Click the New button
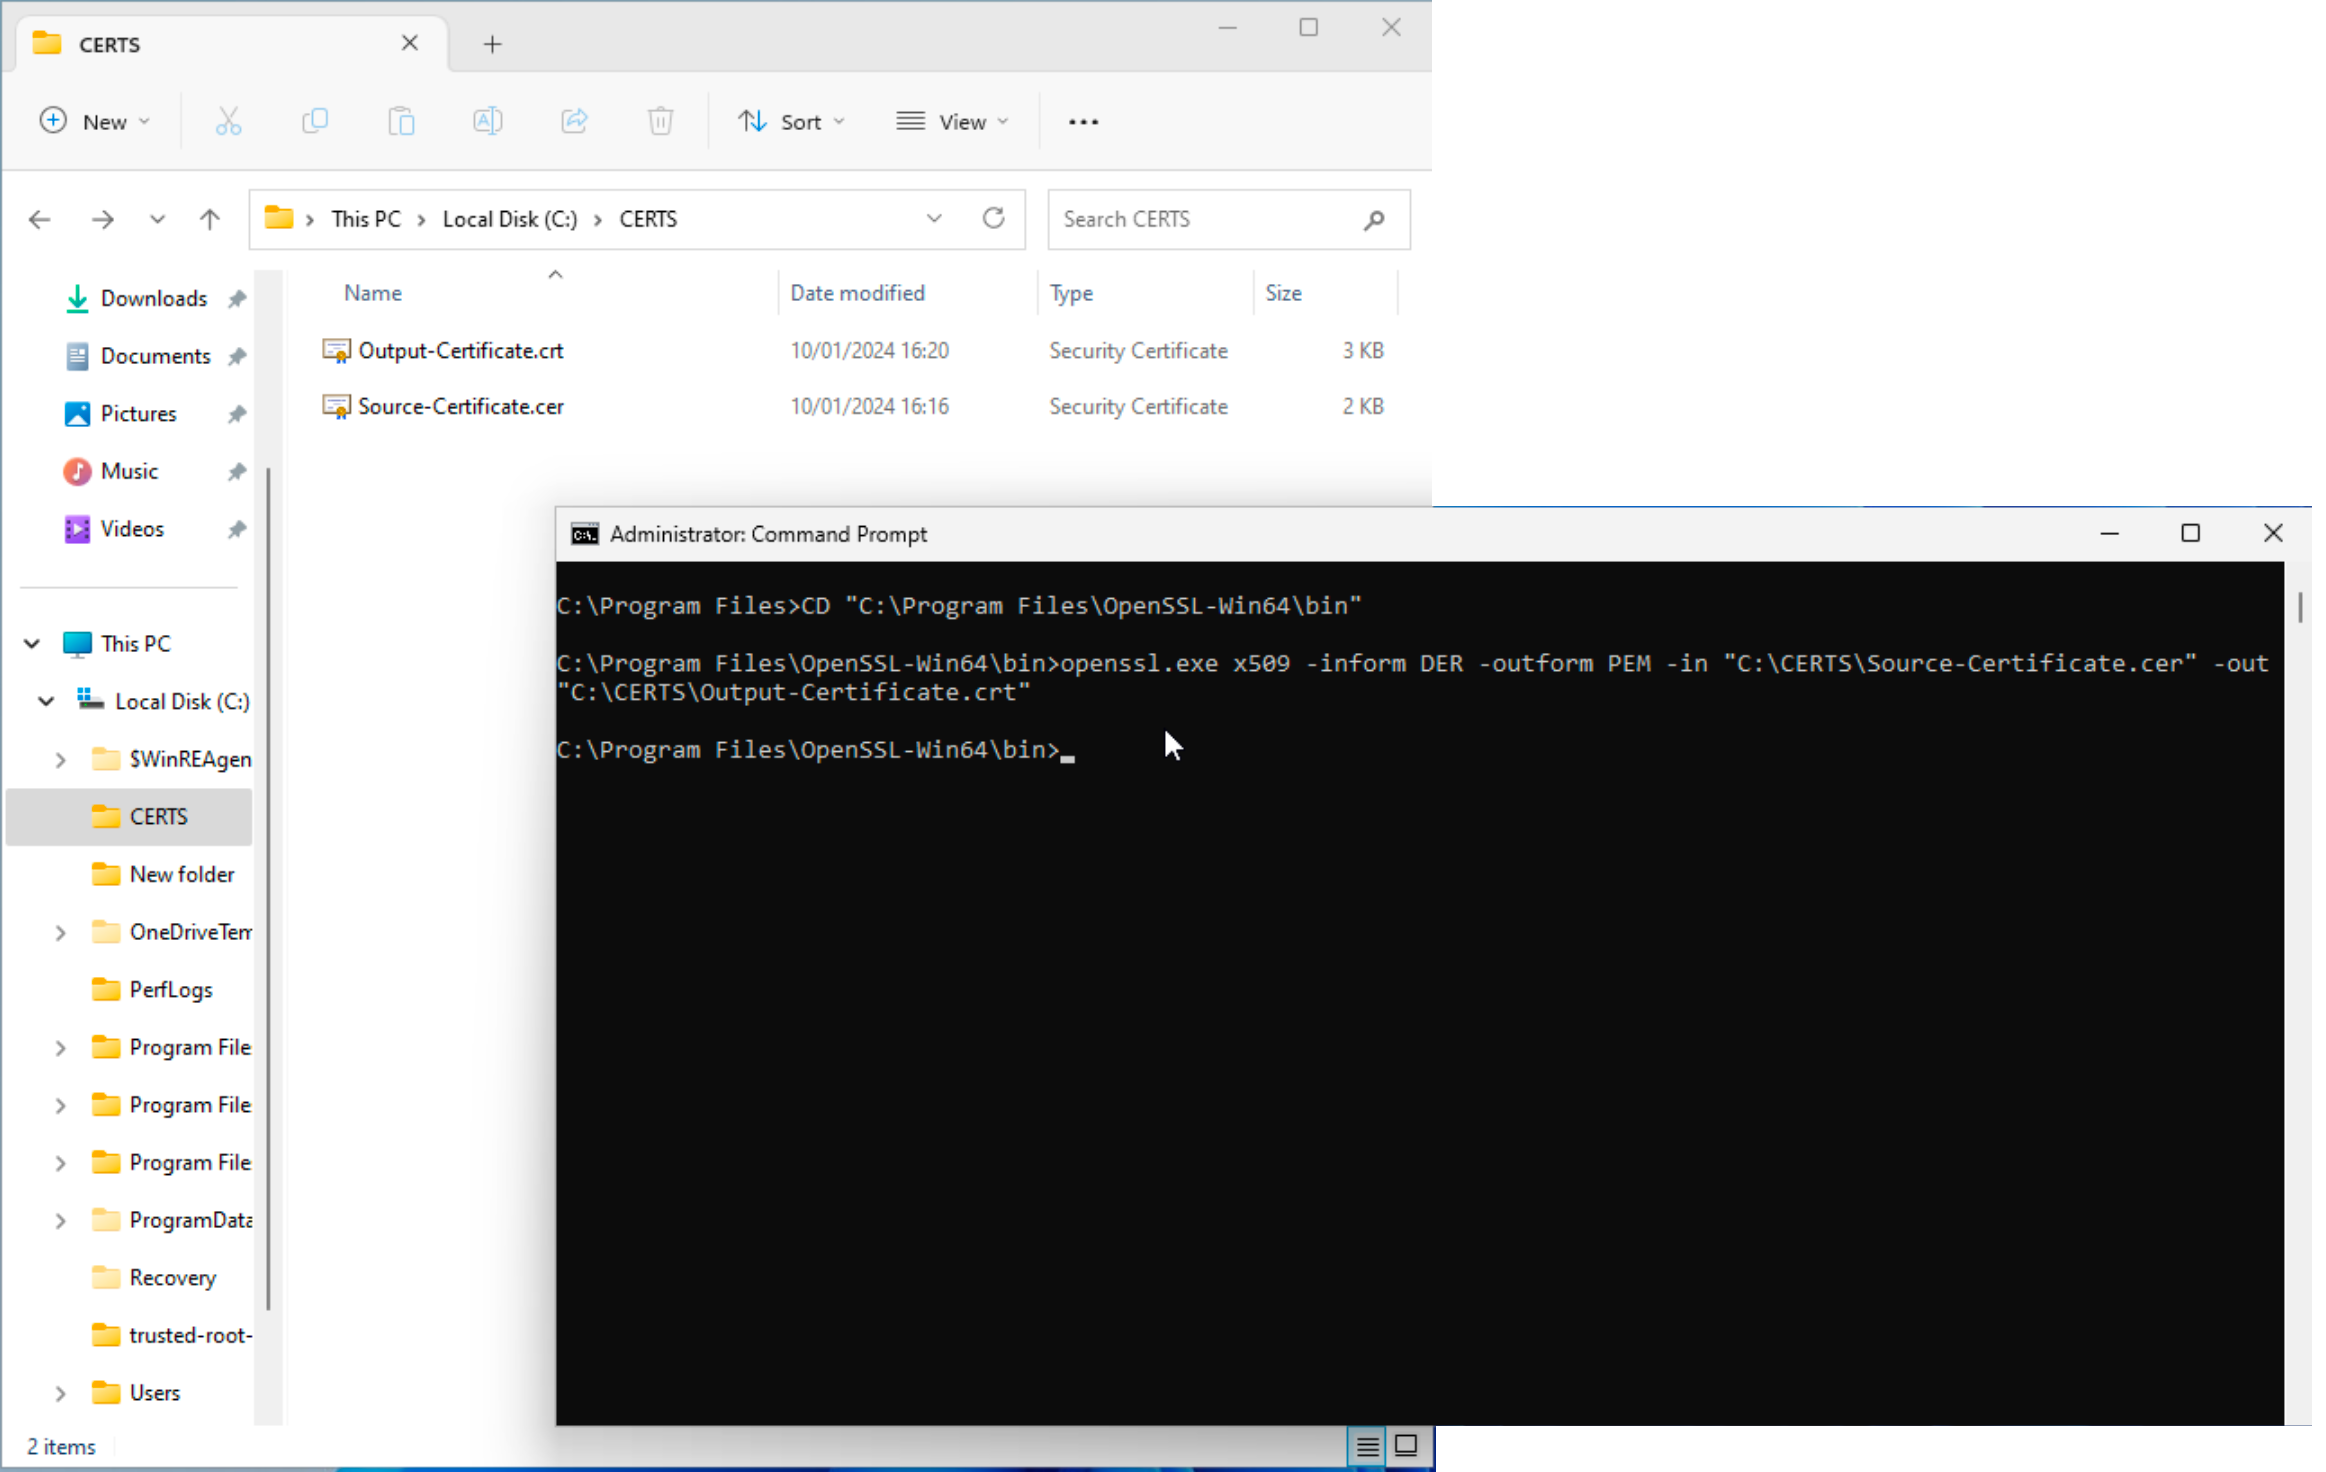This screenshot has height=1472, width=2326. coord(94,122)
